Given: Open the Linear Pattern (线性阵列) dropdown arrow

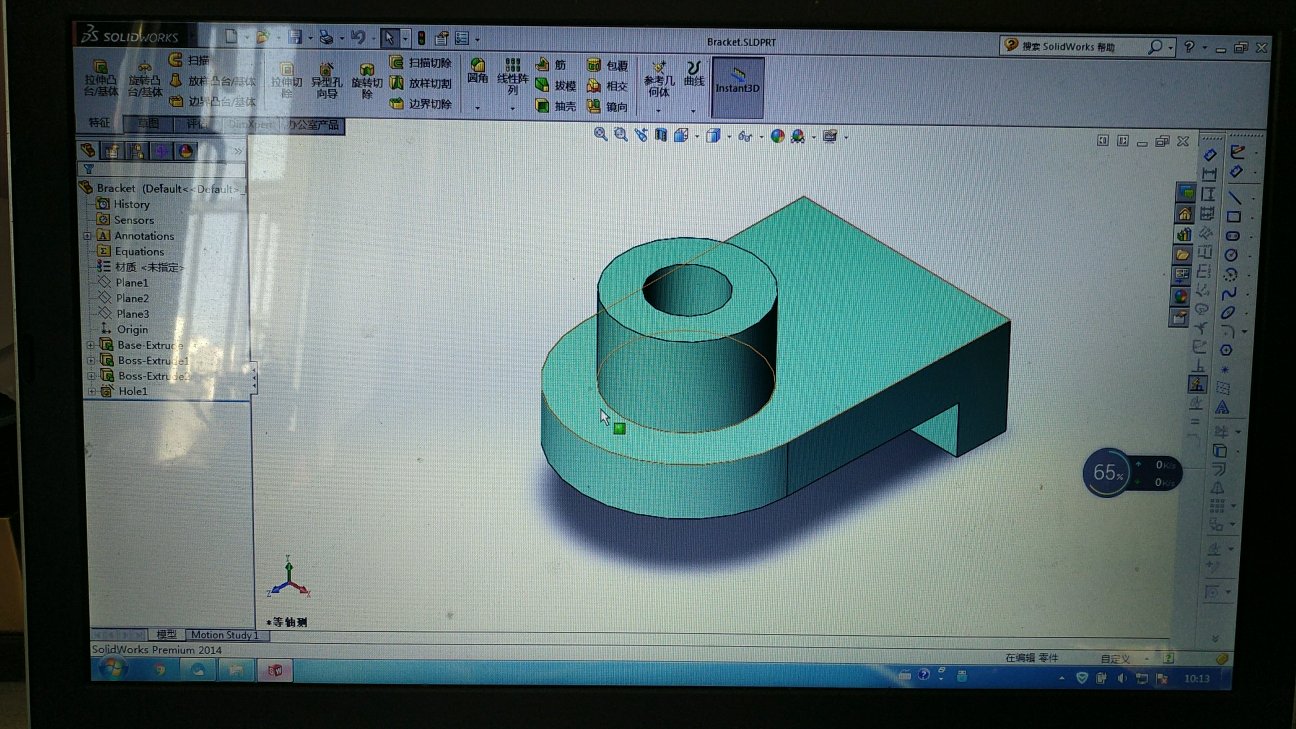Looking at the screenshot, I should 513,107.
